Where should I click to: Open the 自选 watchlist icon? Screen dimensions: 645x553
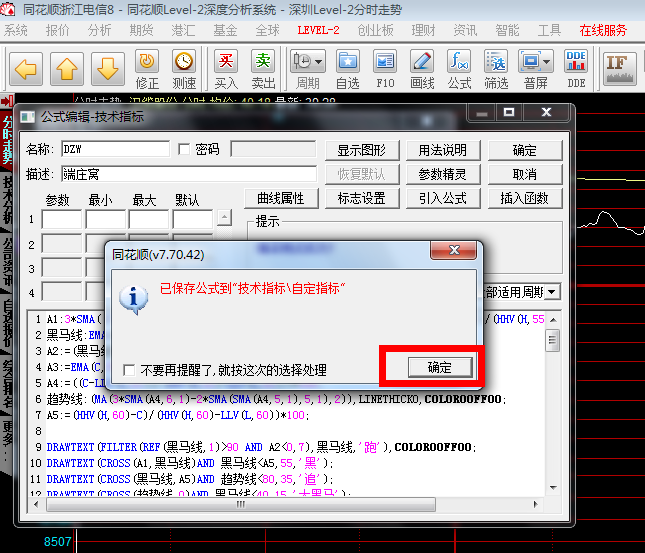pyautogui.click(x=347, y=68)
